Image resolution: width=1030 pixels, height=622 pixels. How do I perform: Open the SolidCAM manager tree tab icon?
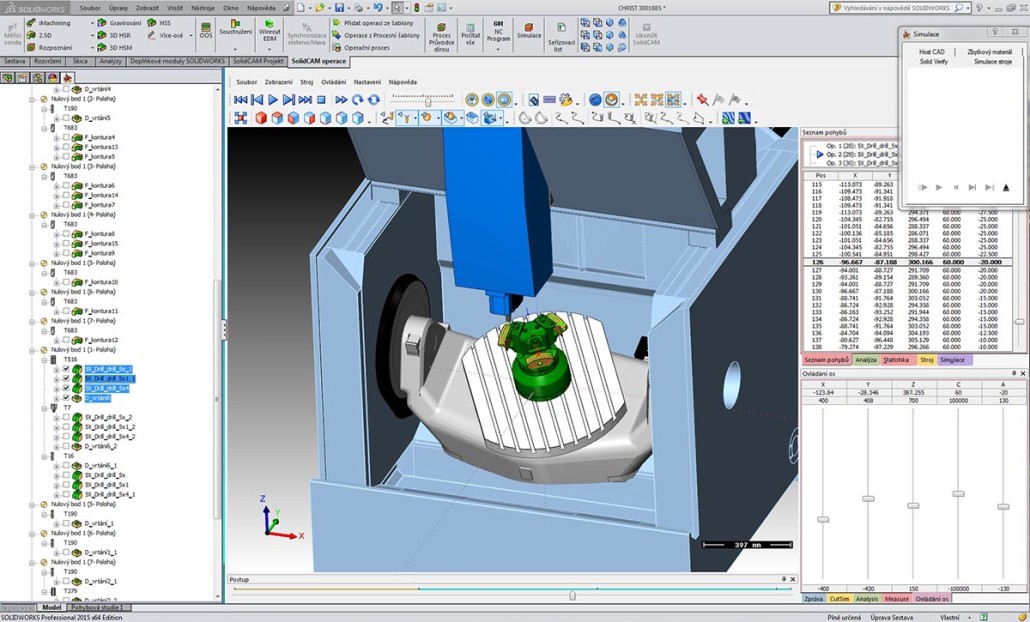pyautogui.click(x=67, y=78)
